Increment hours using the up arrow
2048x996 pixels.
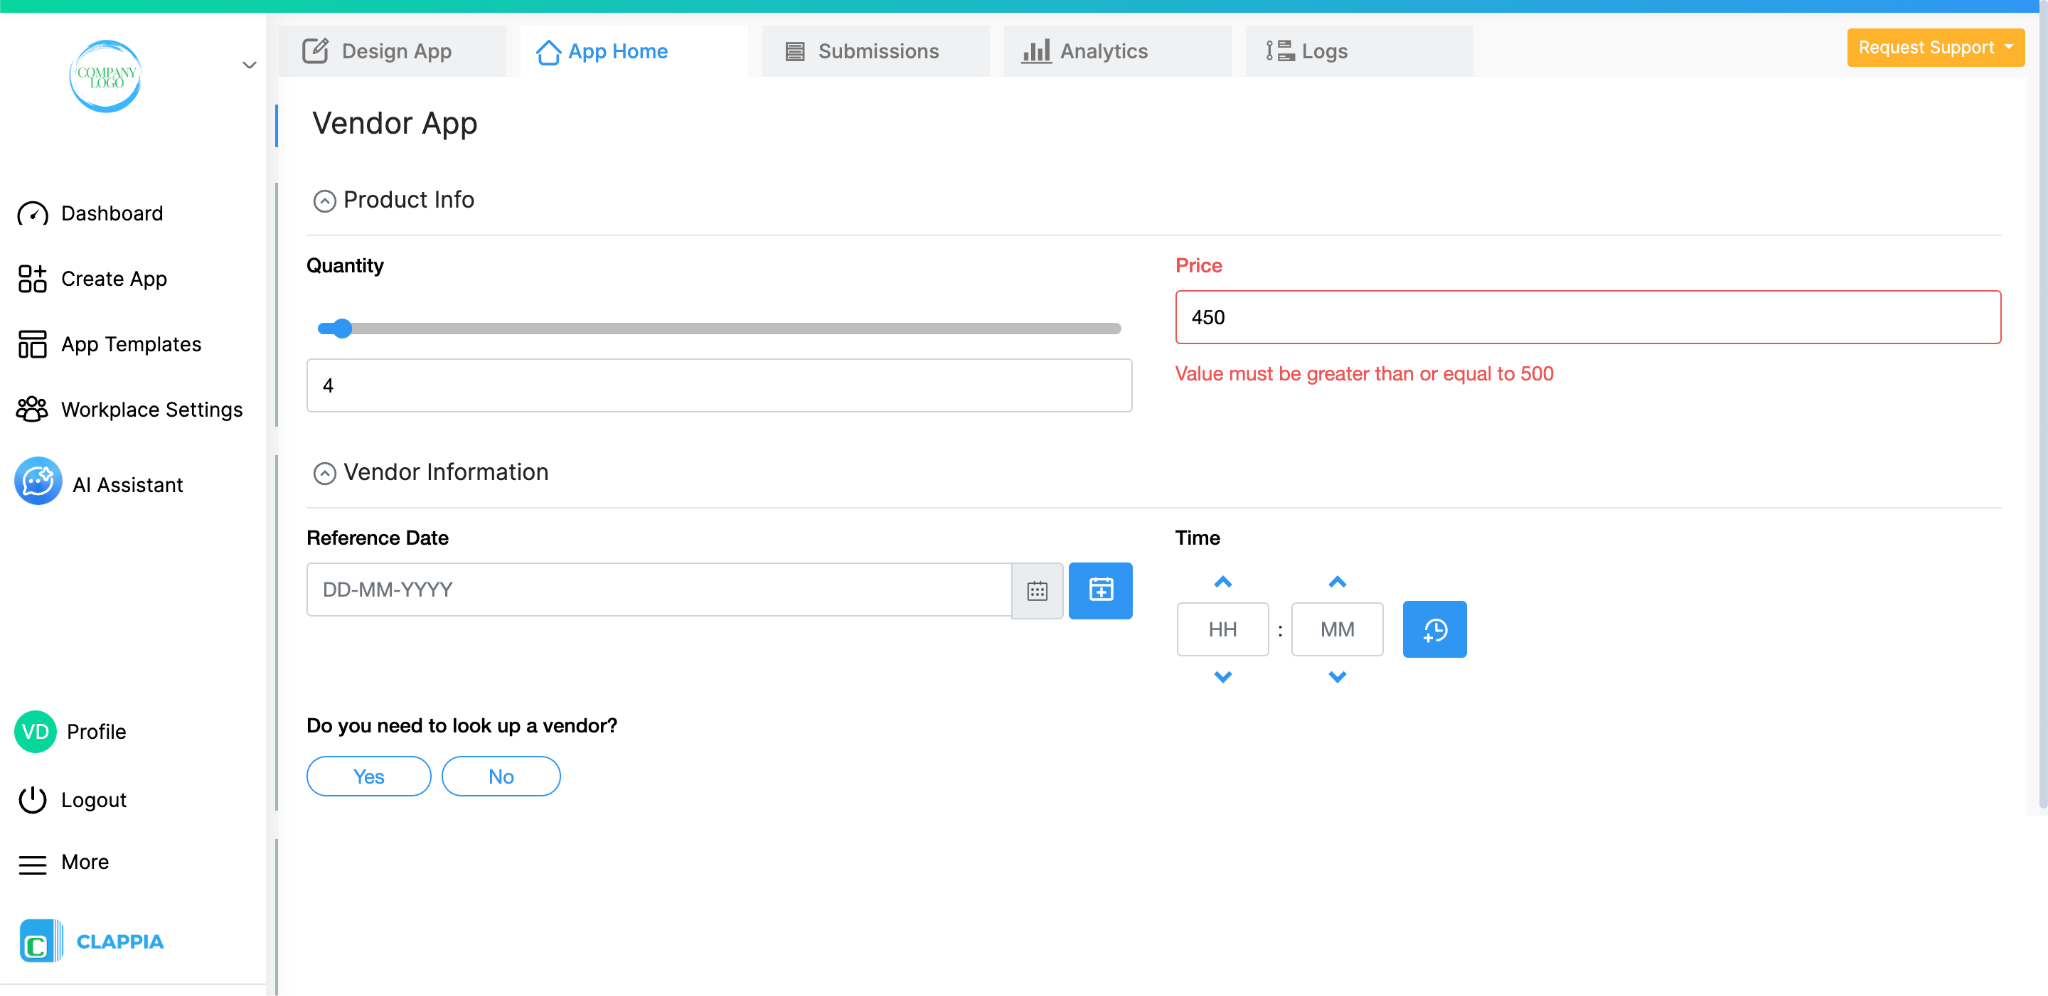click(x=1222, y=581)
